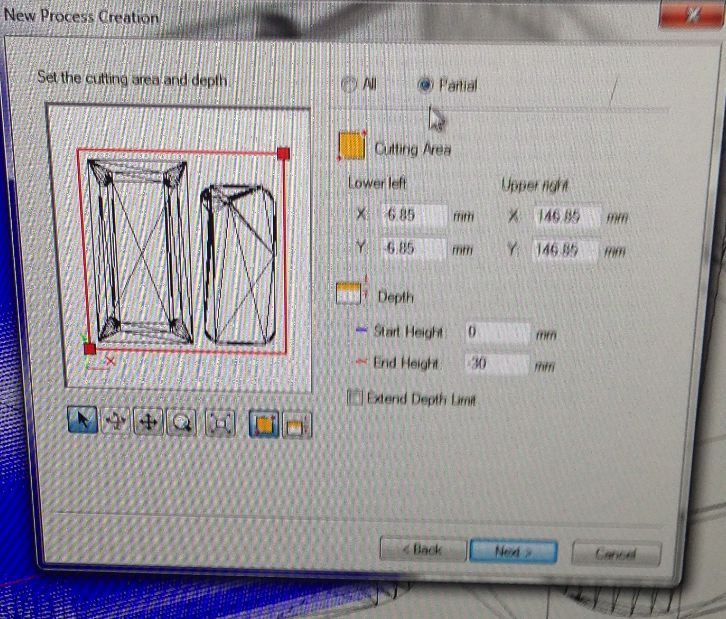This screenshot has width=726, height=619.
Task: Click the 'Set the cutting area and depth' text
Action: click(132, 79)
